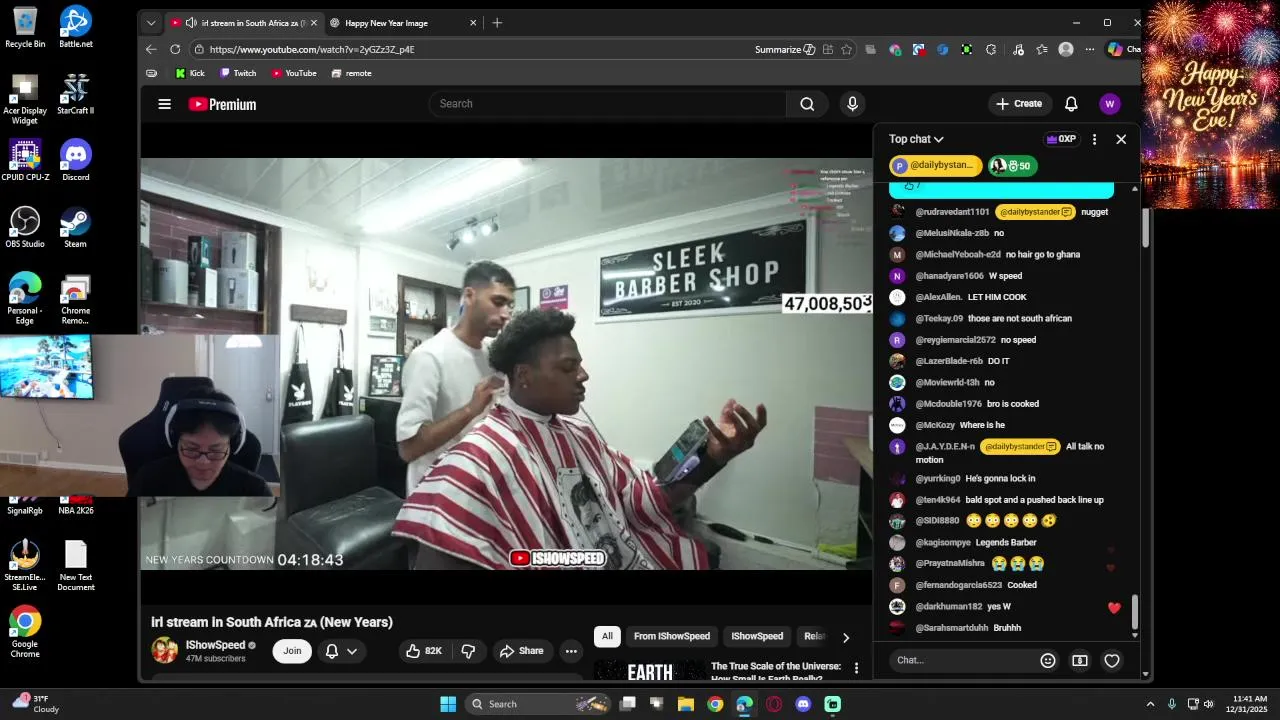
Task: Start voice search with the microphone
Action: tap(852, 104)
